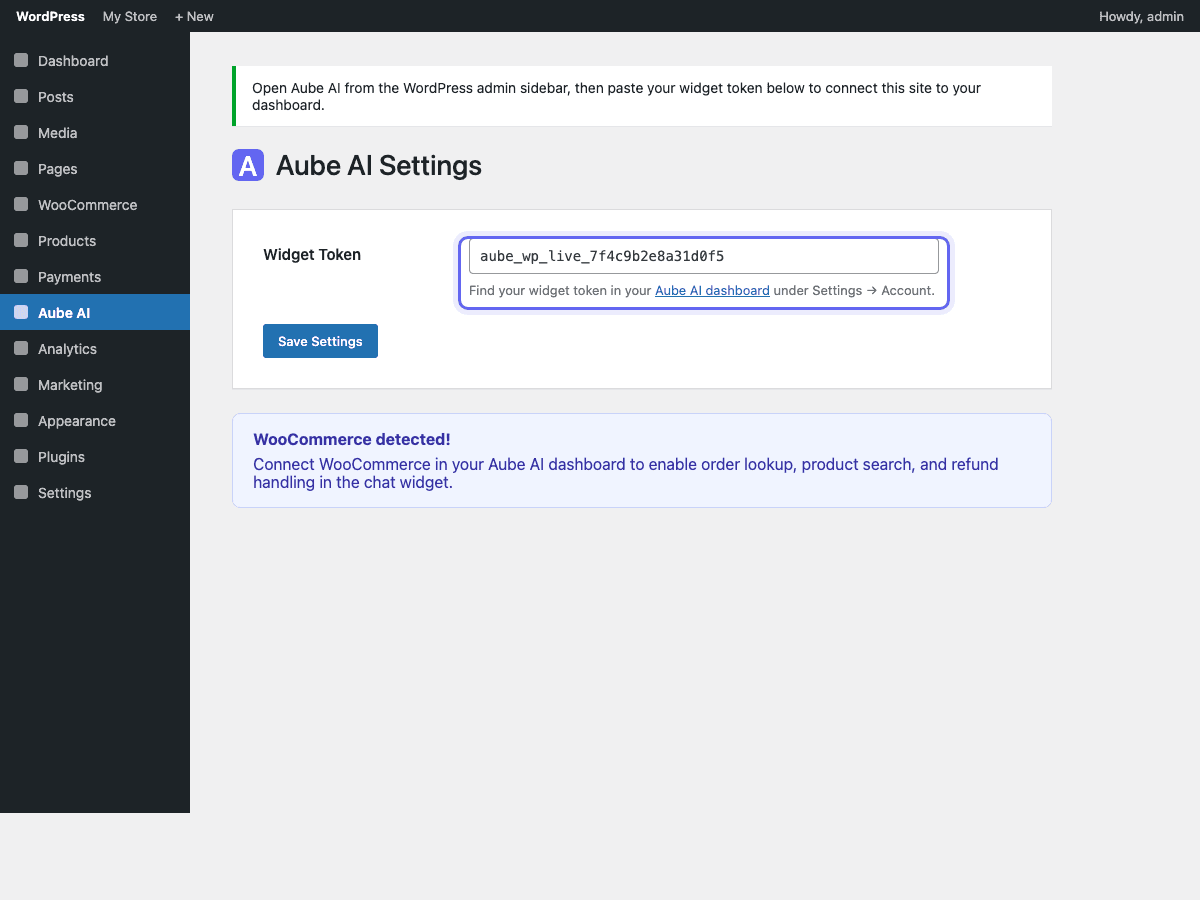Click the Widget Token label
1200x900 pixels.
(x=312, y=255)
